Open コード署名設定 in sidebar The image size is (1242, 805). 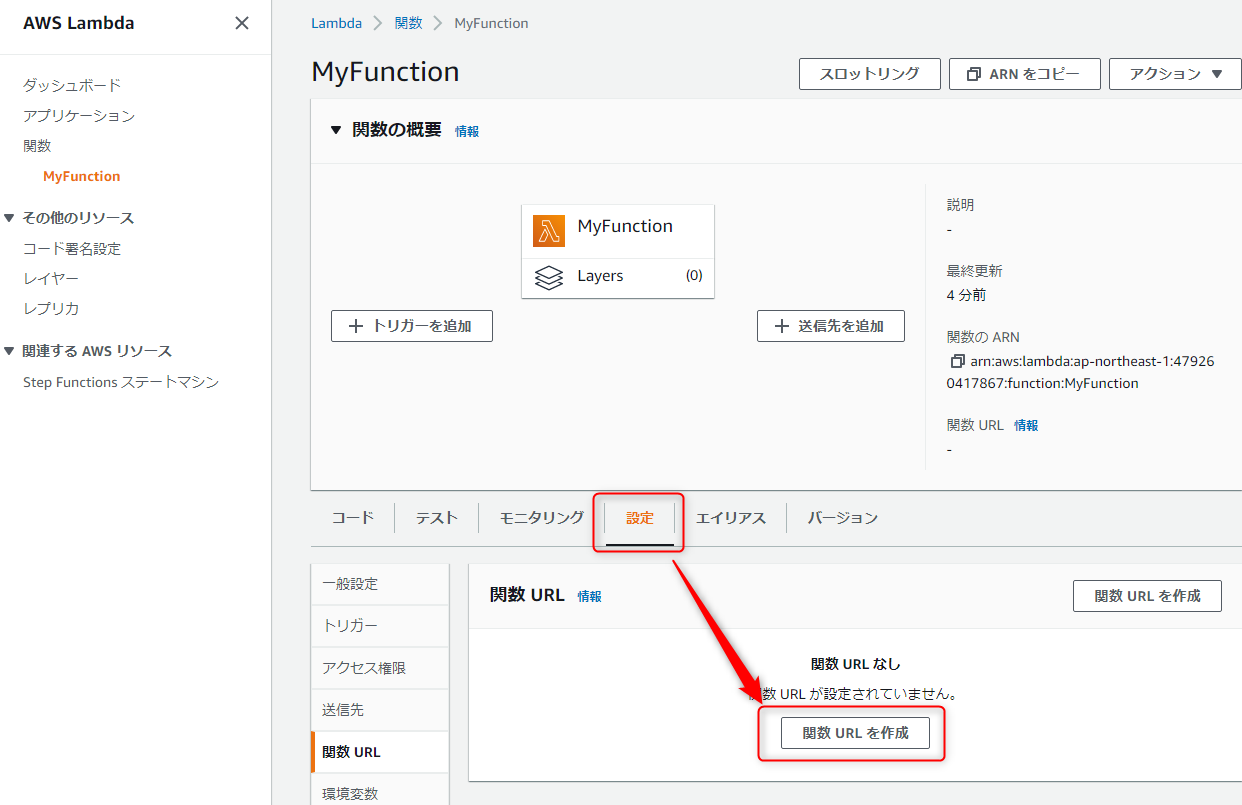[x=72, y=248]
